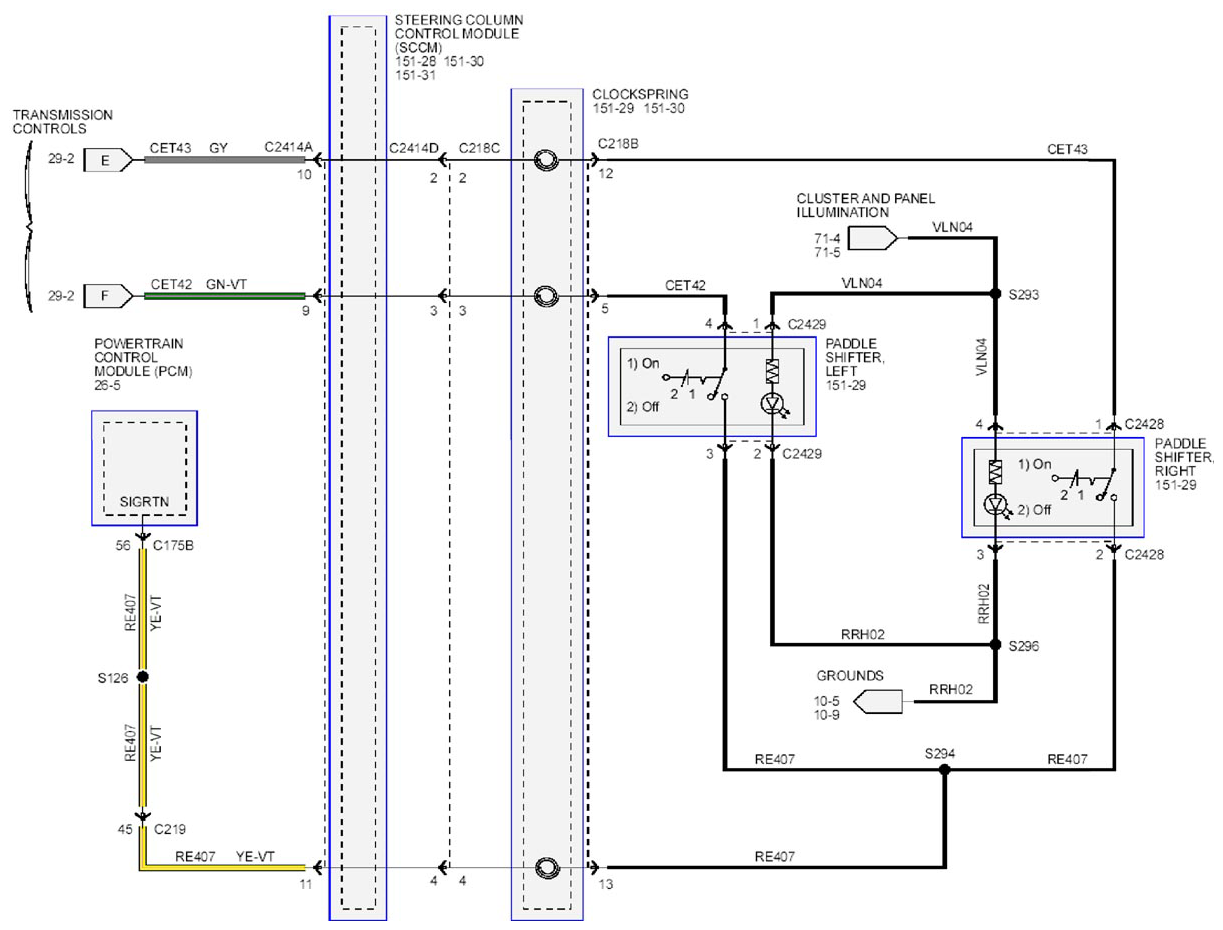Image resolution: width=1223 pixels, height=930 pixels.
Task: Click the left paddle shifter switch contact
Action: pos(700,385)
